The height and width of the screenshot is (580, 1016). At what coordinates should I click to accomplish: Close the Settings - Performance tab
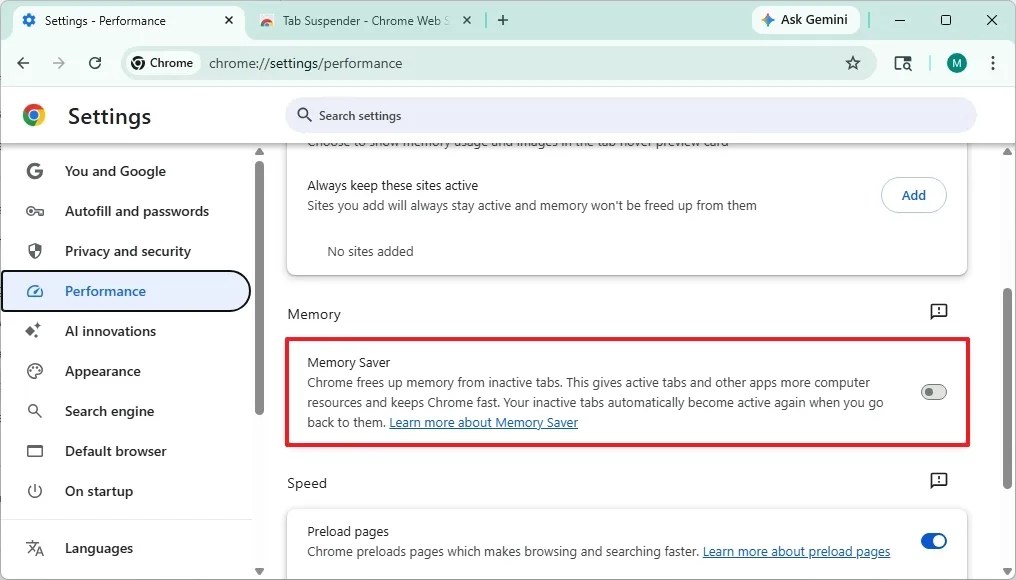tap(229, 21)
